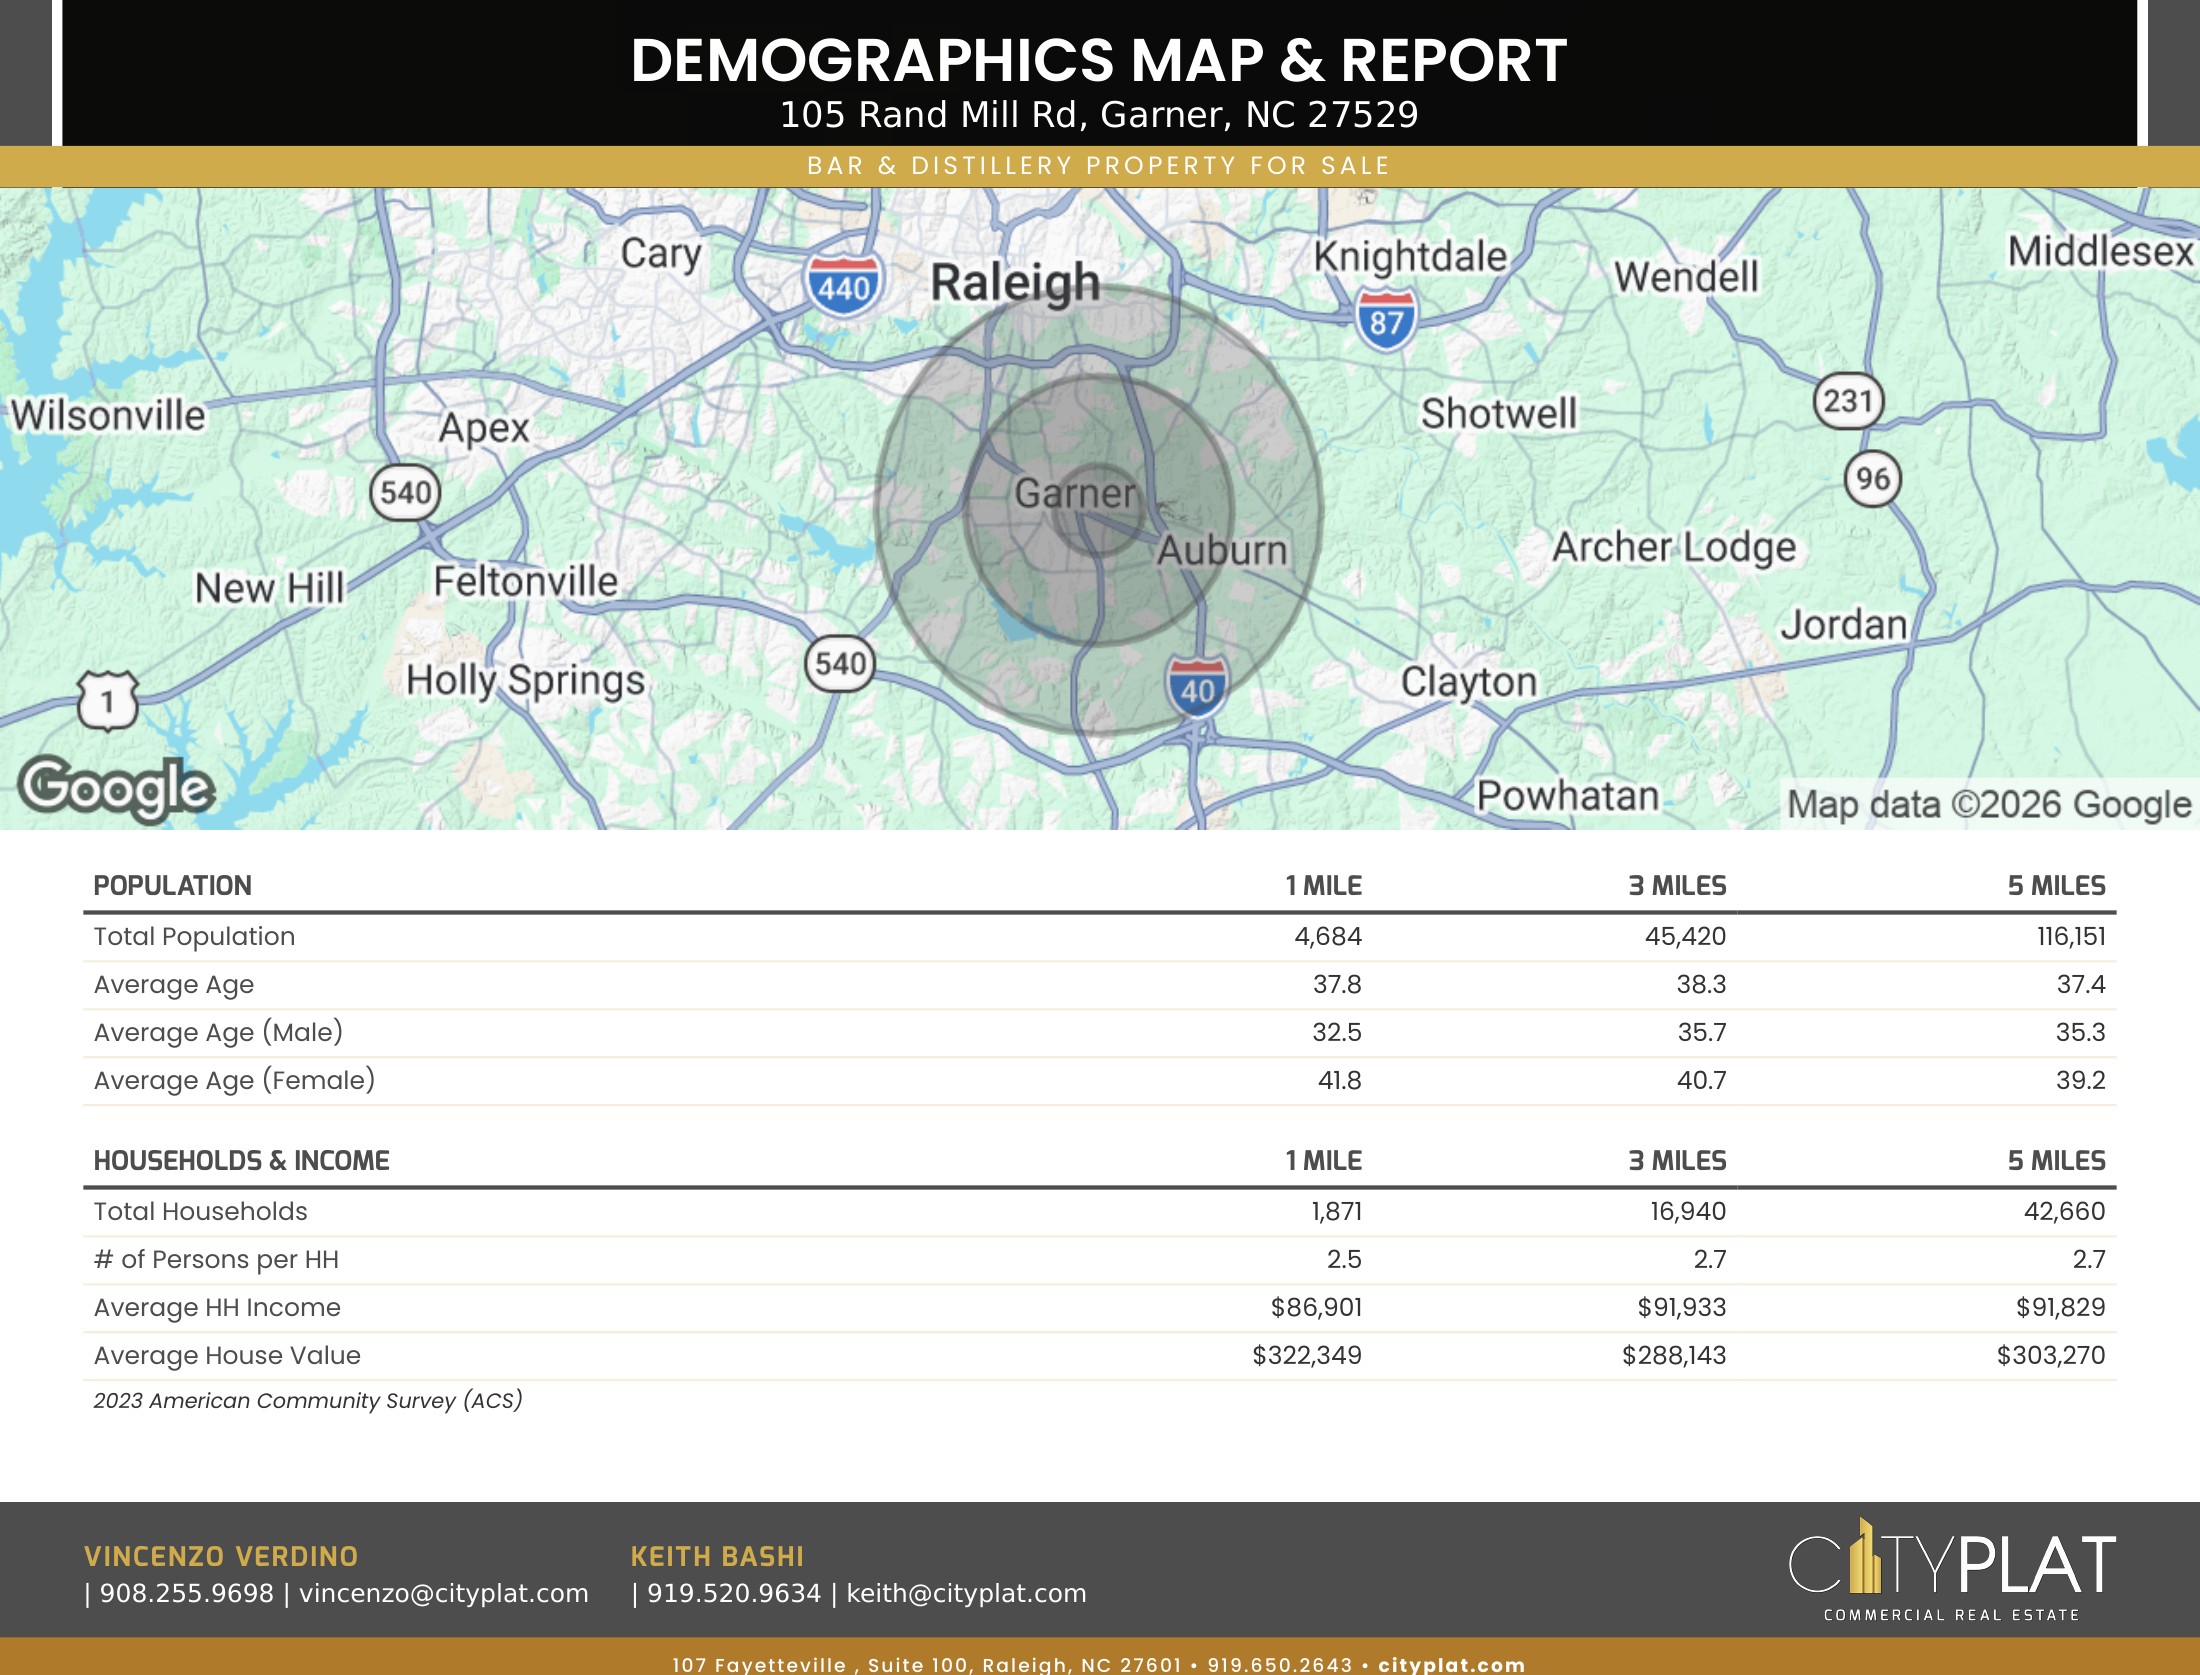Click the 540 marker near Holly Springs

(840, 663)
